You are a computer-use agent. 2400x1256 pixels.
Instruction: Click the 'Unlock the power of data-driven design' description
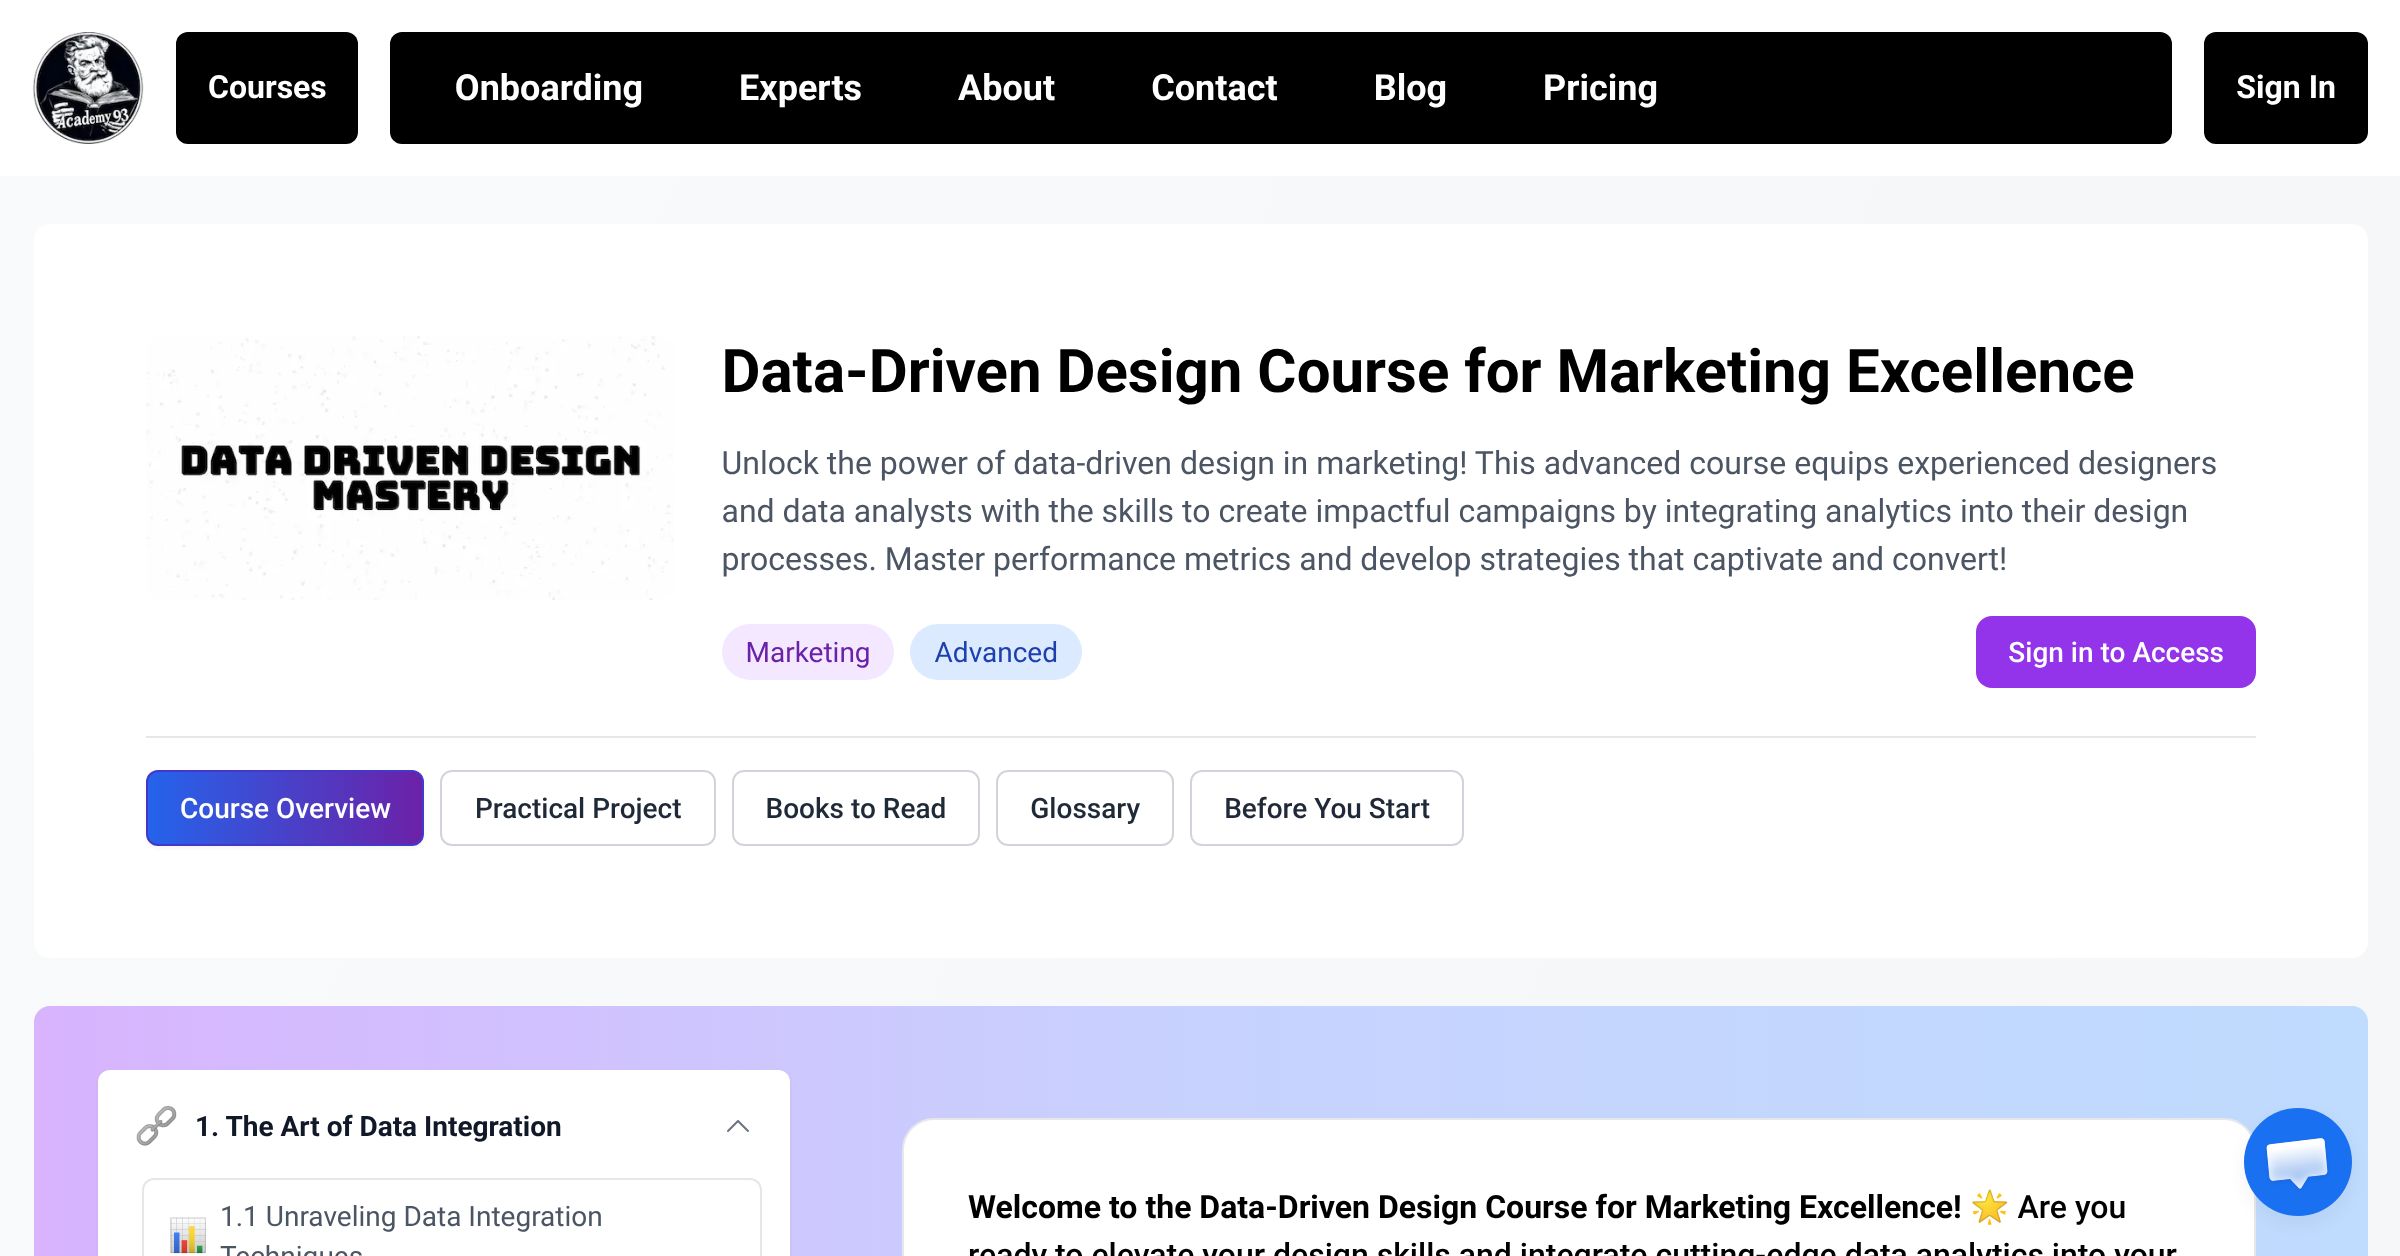click(1470, 511)
